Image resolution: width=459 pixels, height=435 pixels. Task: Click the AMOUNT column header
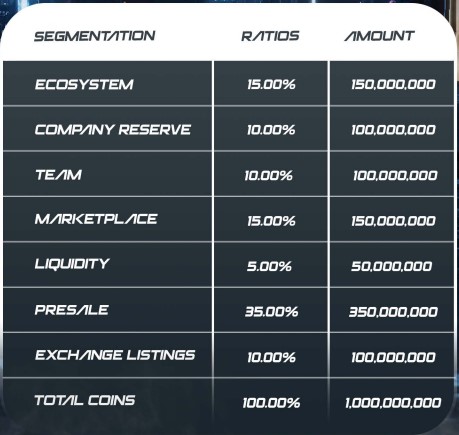click(379, 36)
